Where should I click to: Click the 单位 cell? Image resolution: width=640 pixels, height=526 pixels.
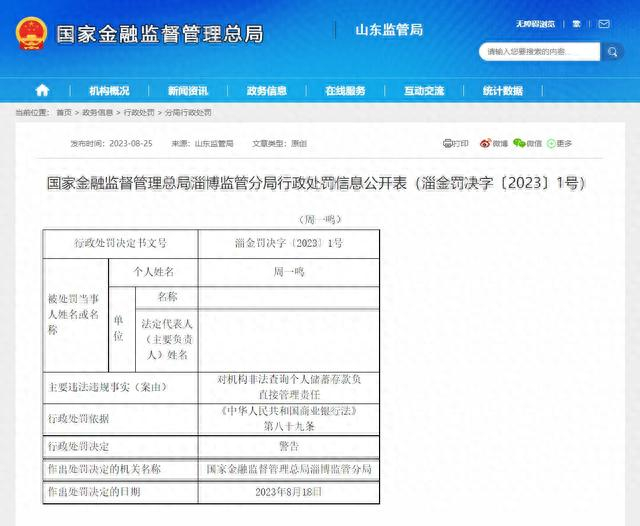[x=122, y=329]
